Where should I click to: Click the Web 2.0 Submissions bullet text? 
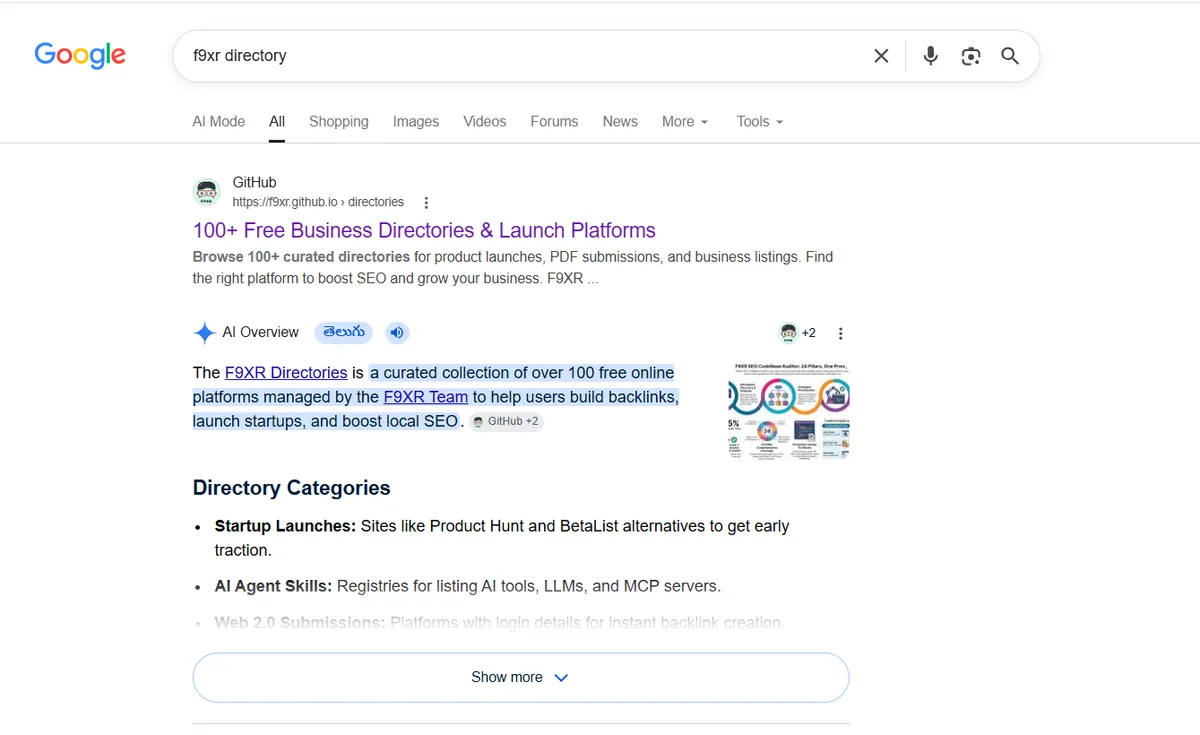[x=499, y=622]
